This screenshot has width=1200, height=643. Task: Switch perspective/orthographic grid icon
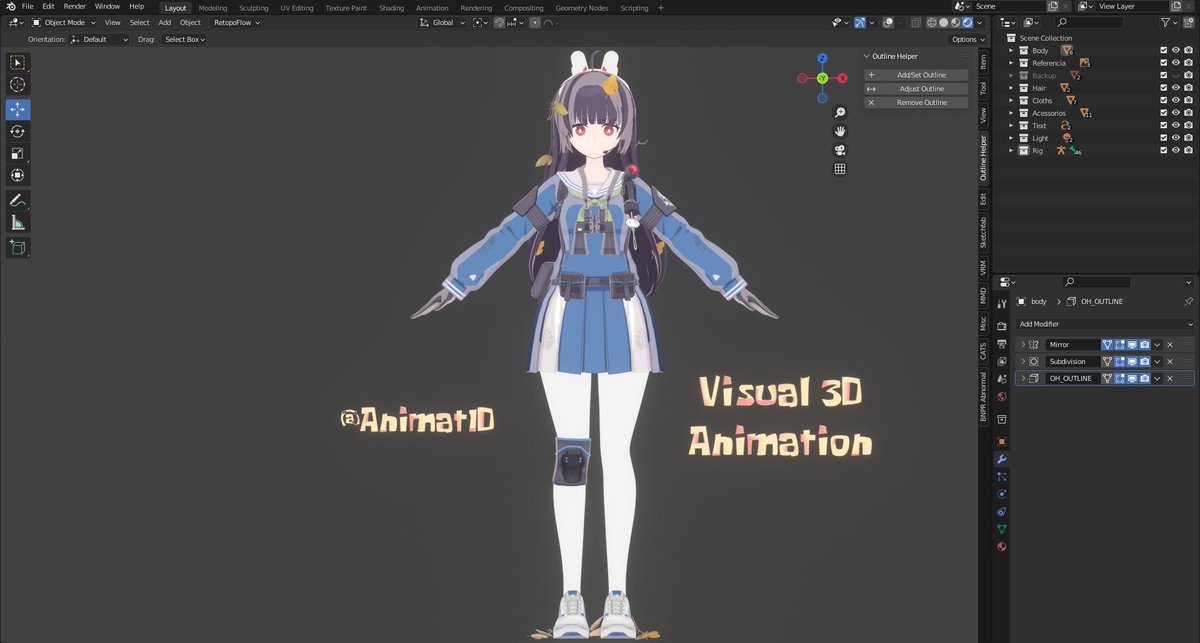(840, 169)
